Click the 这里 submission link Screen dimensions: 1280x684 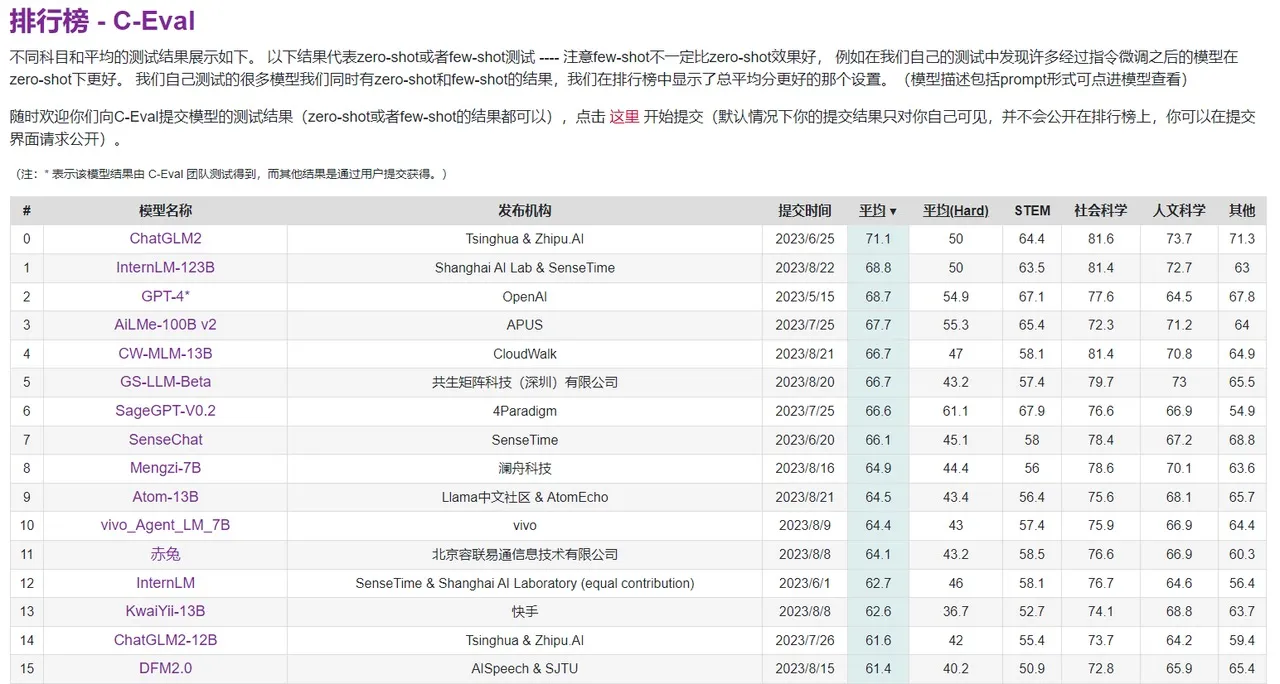(x=624, y=117)
